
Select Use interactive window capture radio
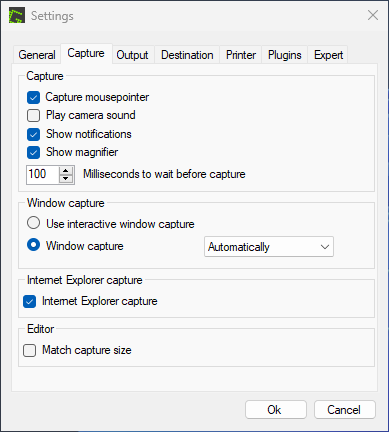[x=33, y=223]
